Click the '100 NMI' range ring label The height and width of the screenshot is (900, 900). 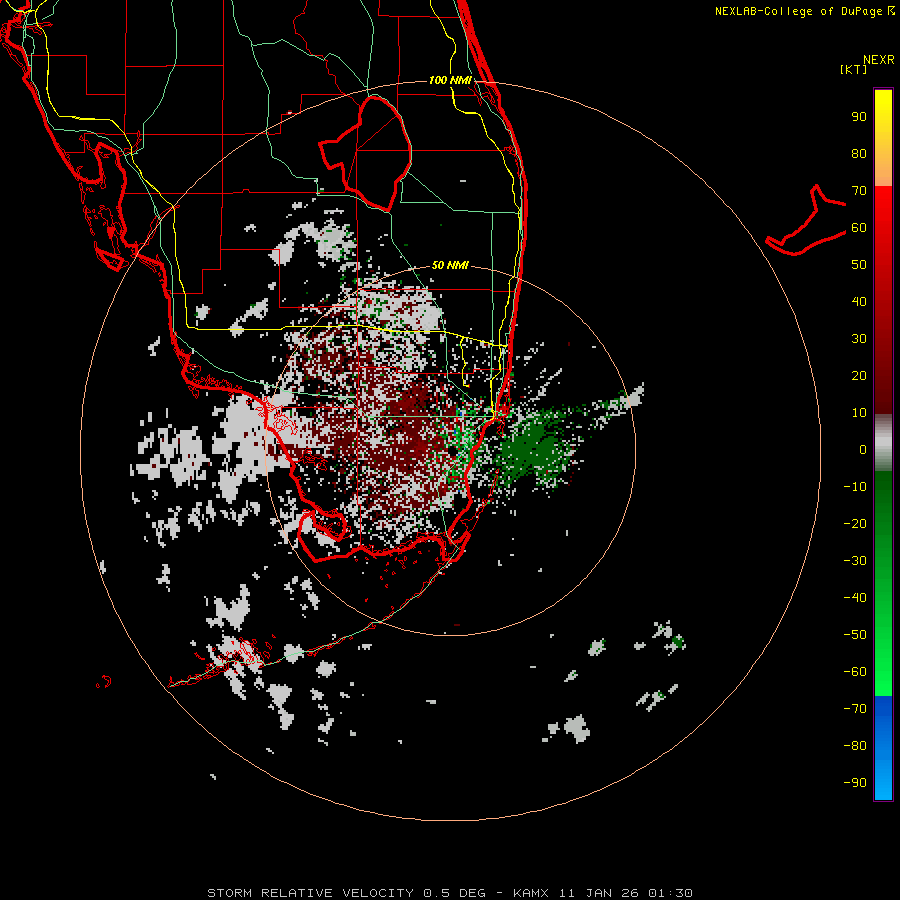(450, 80)
